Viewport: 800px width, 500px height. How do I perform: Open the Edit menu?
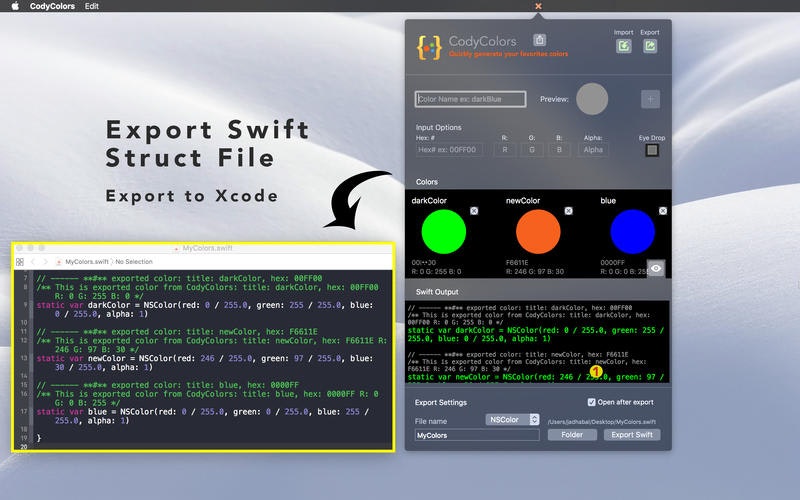(x=92, y=6)
